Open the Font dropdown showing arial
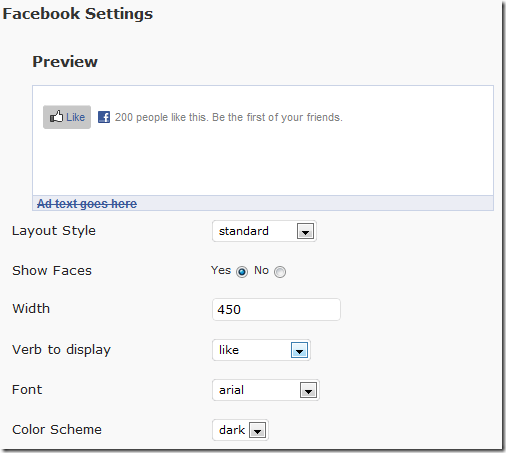 click(x=266, y=390)
